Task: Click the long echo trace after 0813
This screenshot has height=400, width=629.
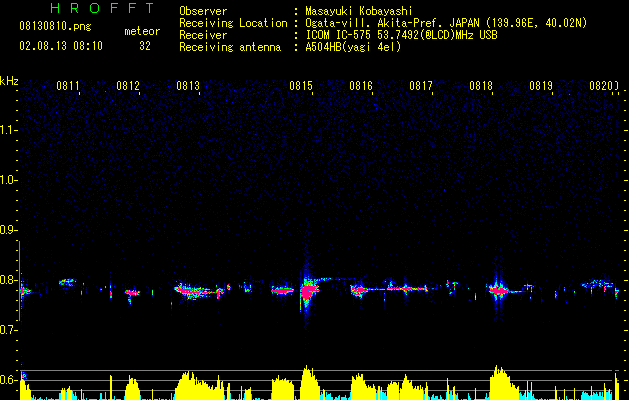Action: pos(197,290)
